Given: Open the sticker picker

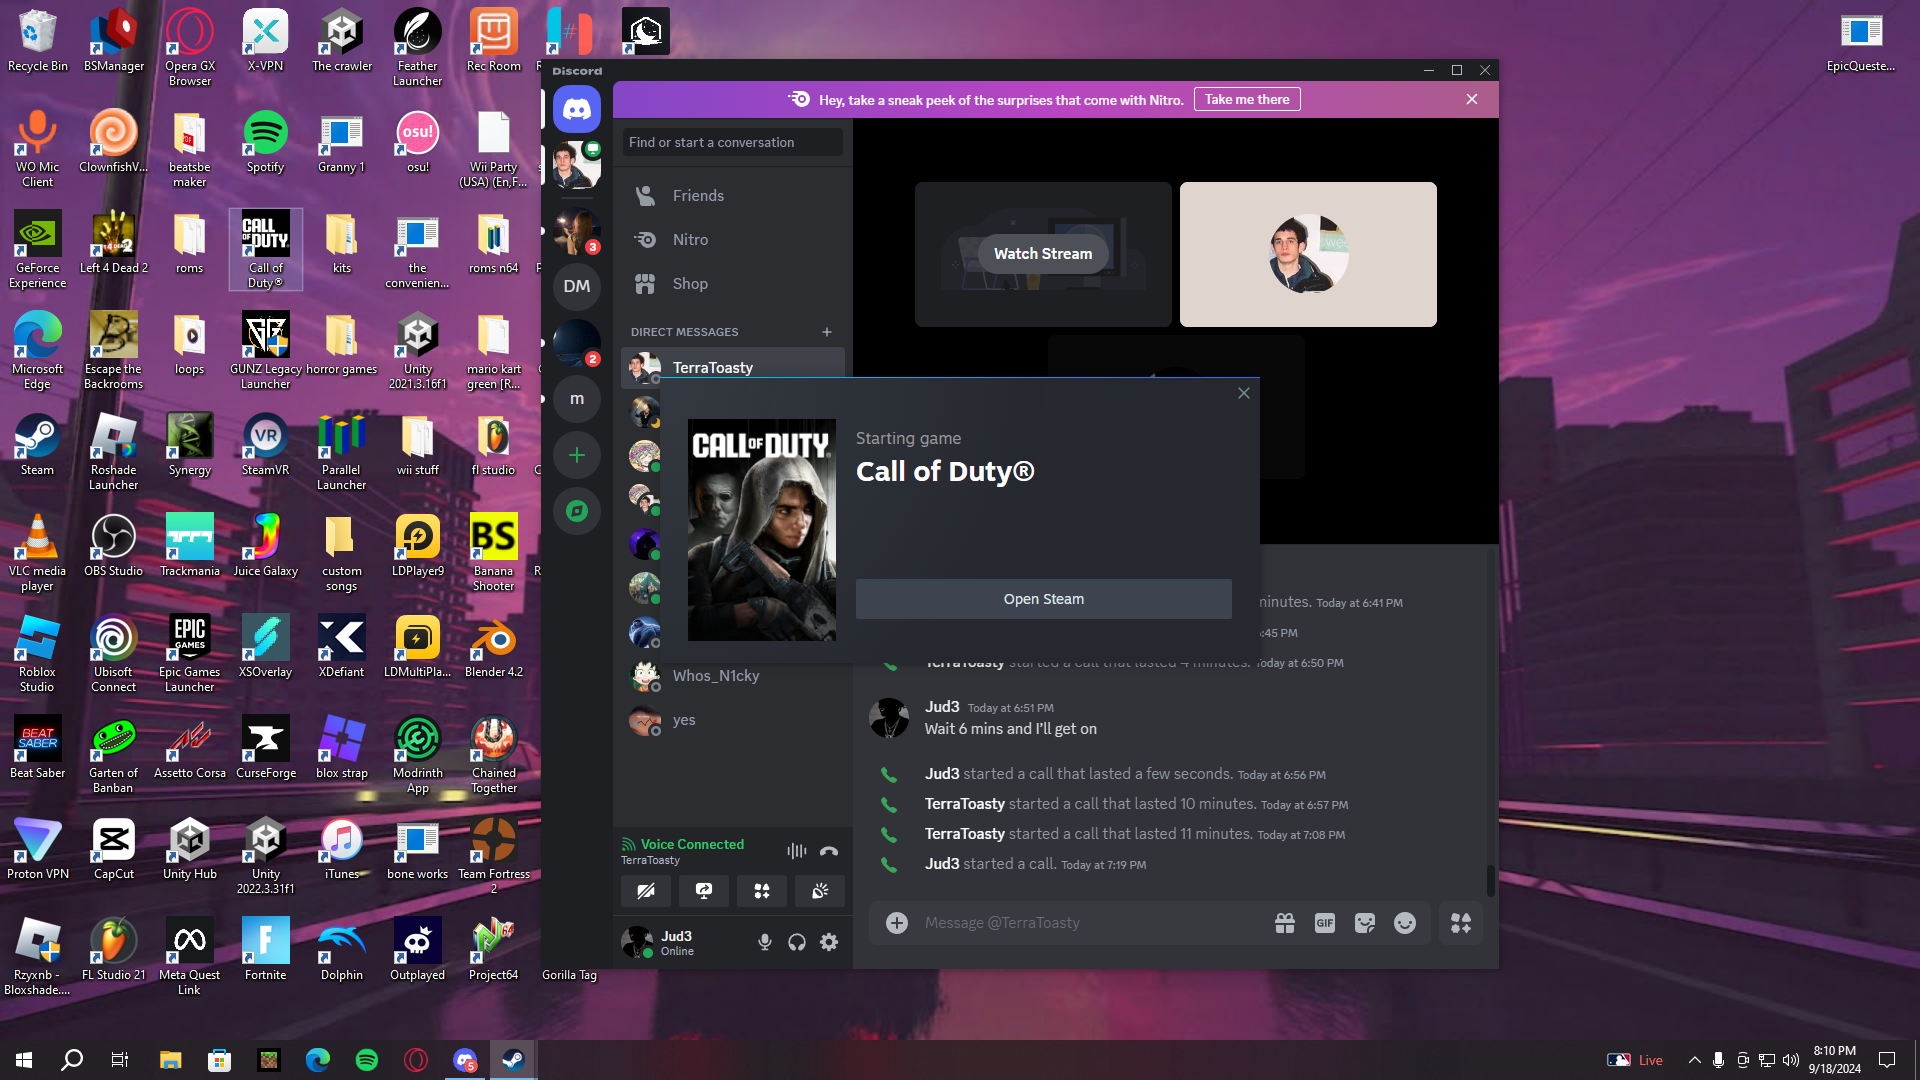Looking at the screenshot, I should (x=1364, y=923).
